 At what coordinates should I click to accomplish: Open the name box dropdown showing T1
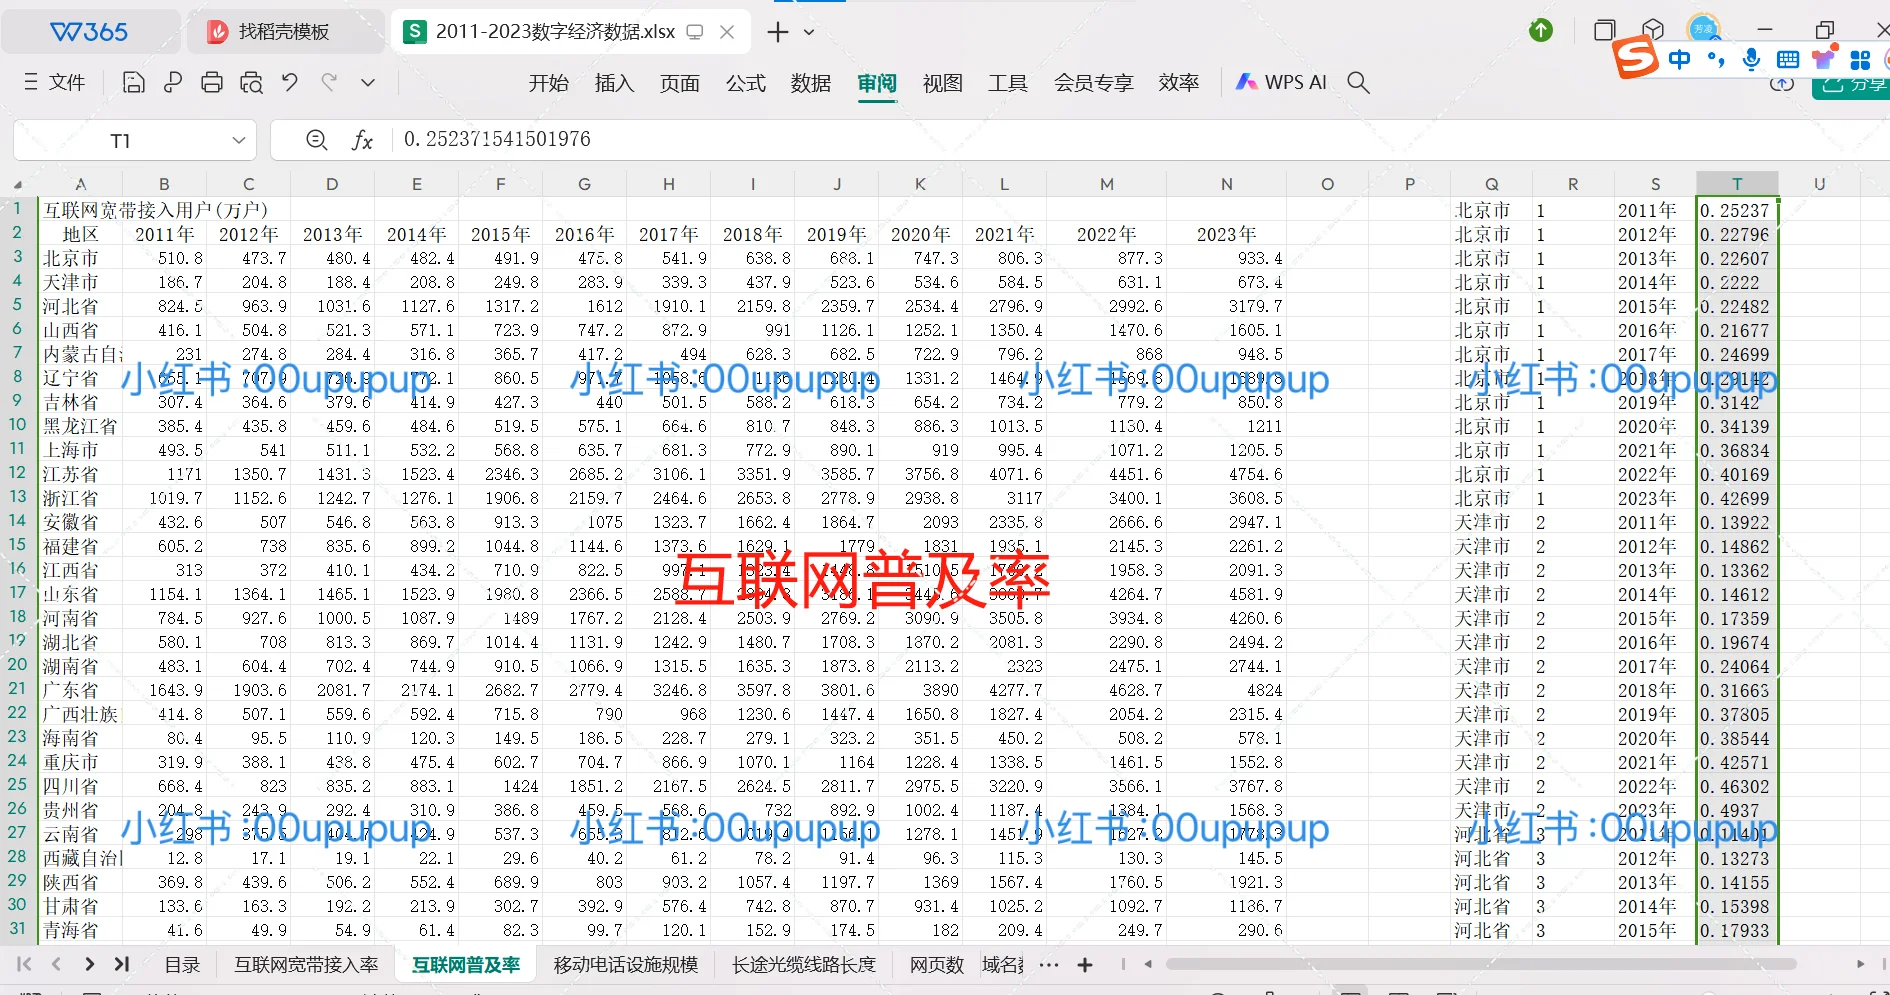pos(239,140)
